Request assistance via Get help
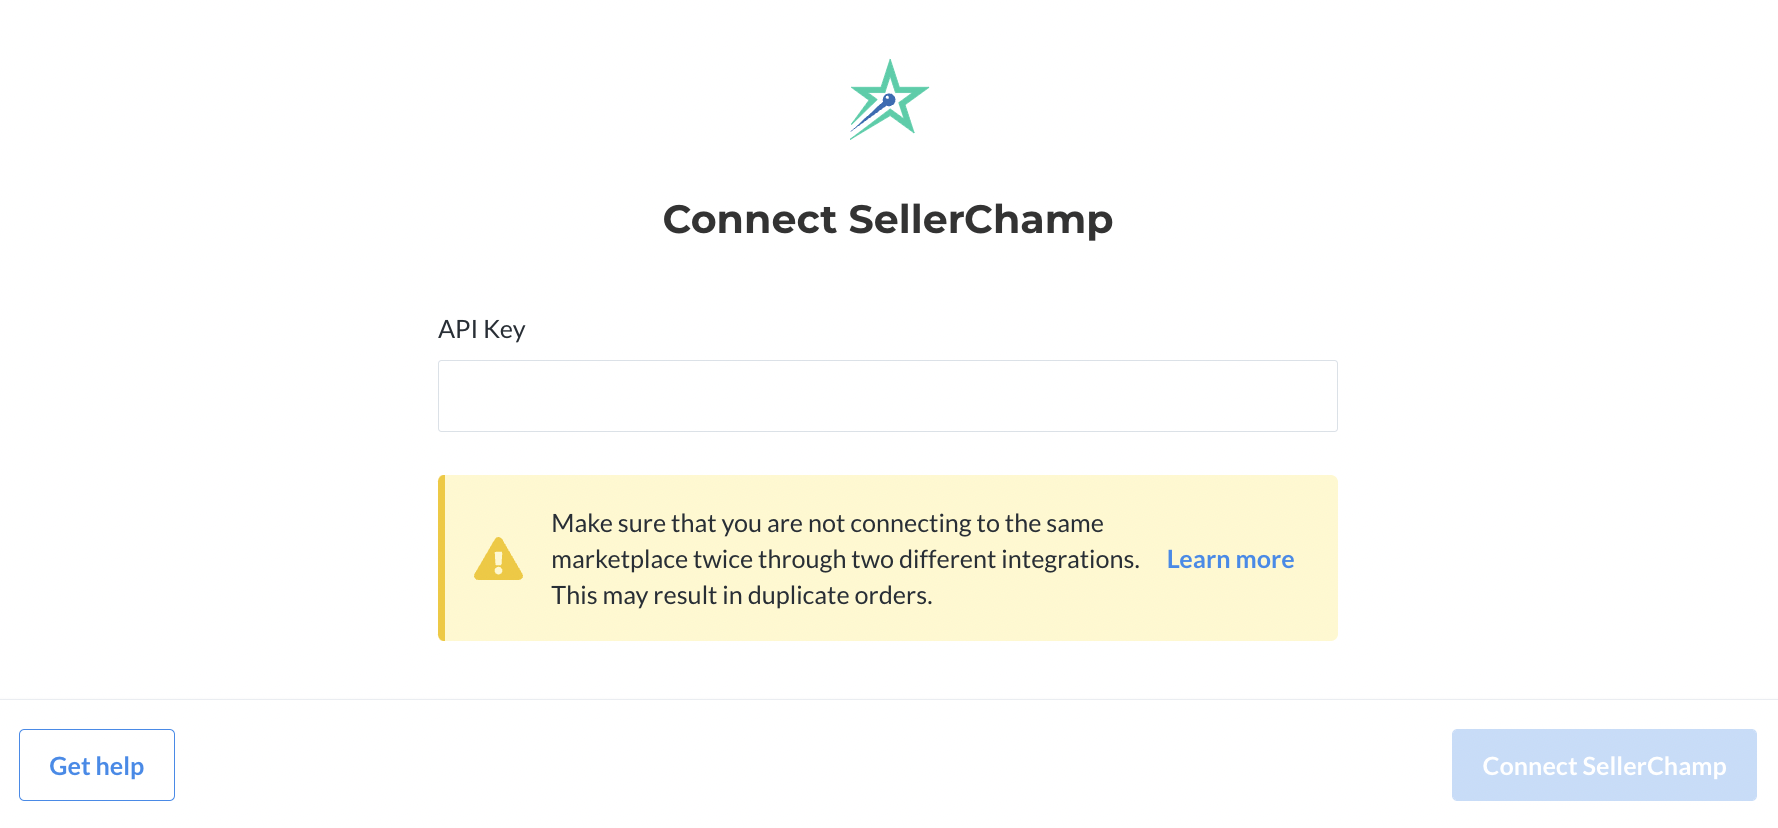1778x828 pixels. [97, 765]
